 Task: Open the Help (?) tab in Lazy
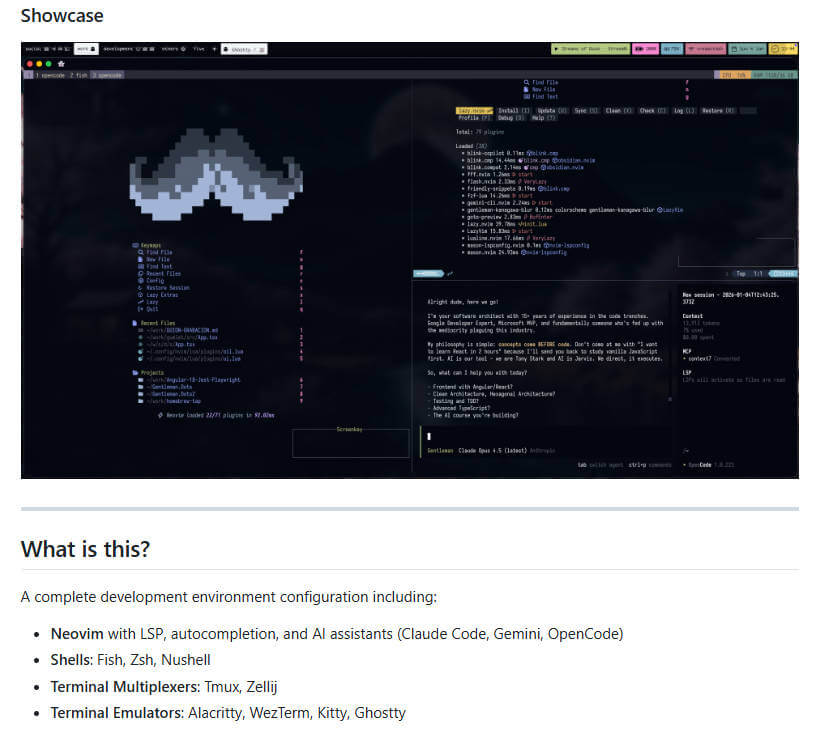tap(543, 118)
